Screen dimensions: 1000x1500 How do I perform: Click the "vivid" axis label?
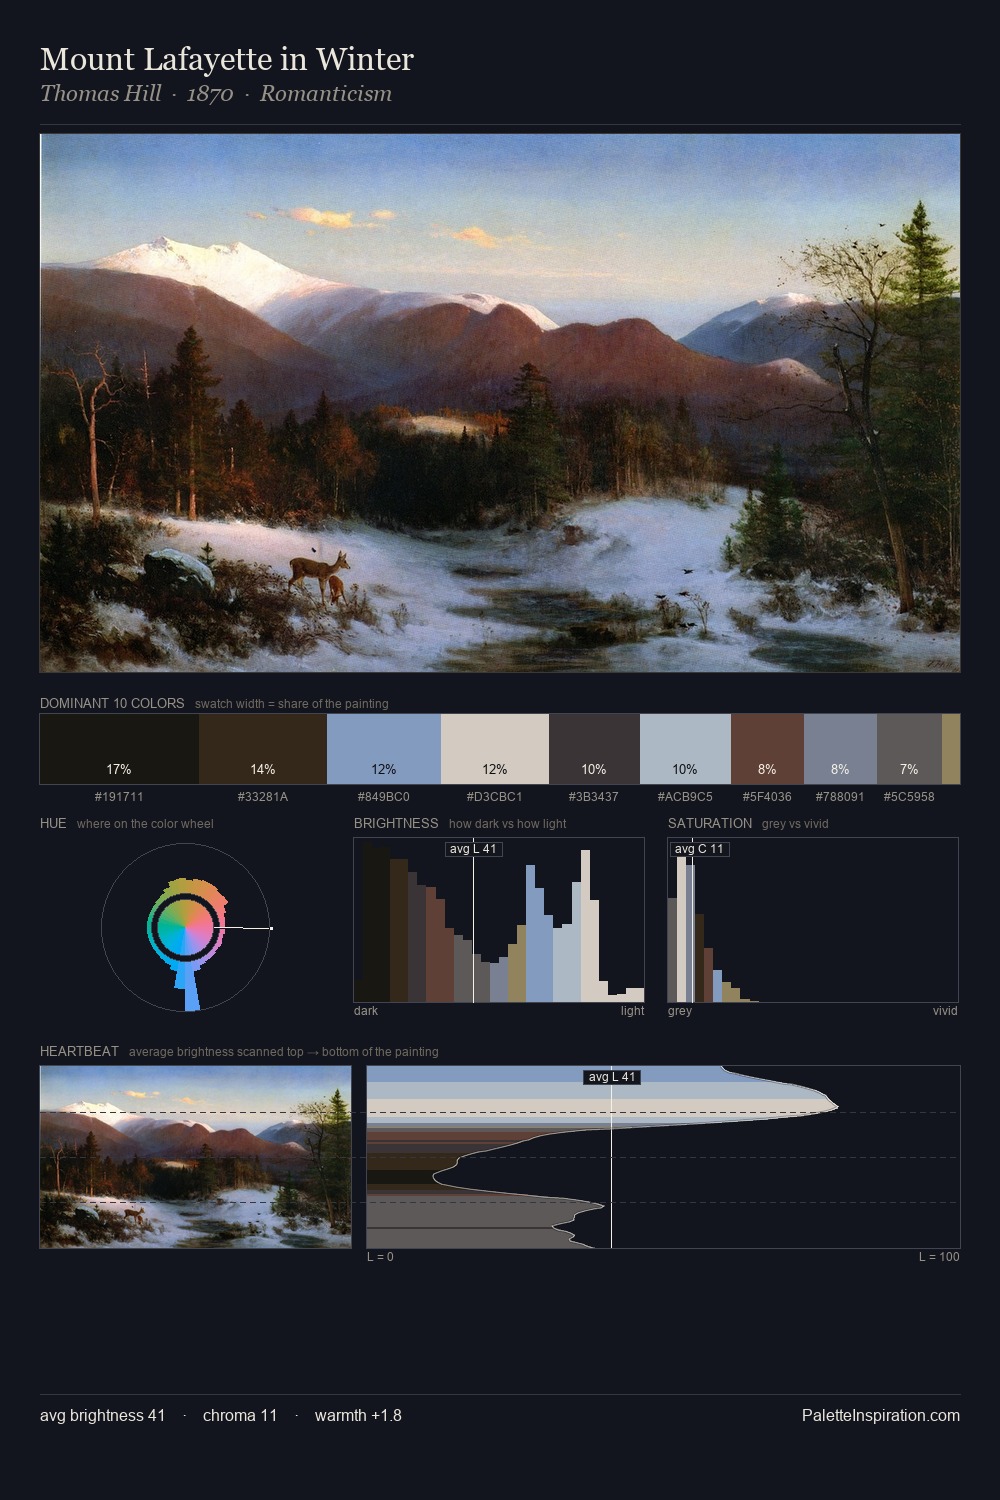click(945, 1011)
